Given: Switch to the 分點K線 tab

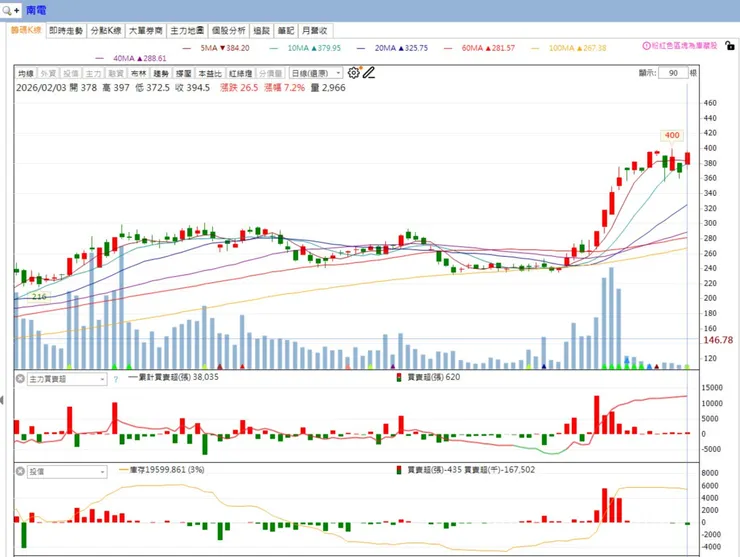Looking at the screenshot, I should [106, 31].
